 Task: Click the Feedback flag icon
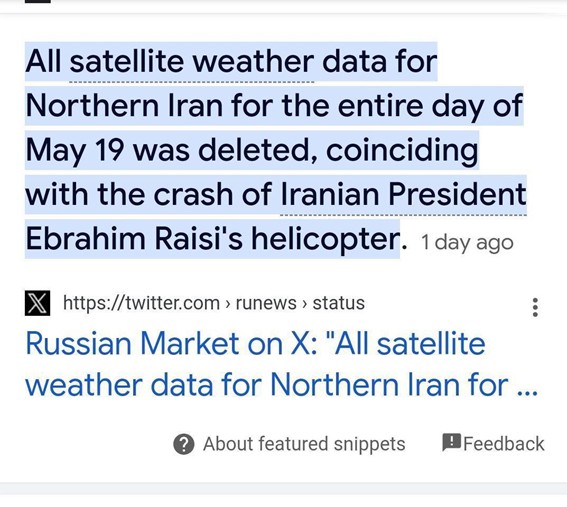tap(451, 442)
